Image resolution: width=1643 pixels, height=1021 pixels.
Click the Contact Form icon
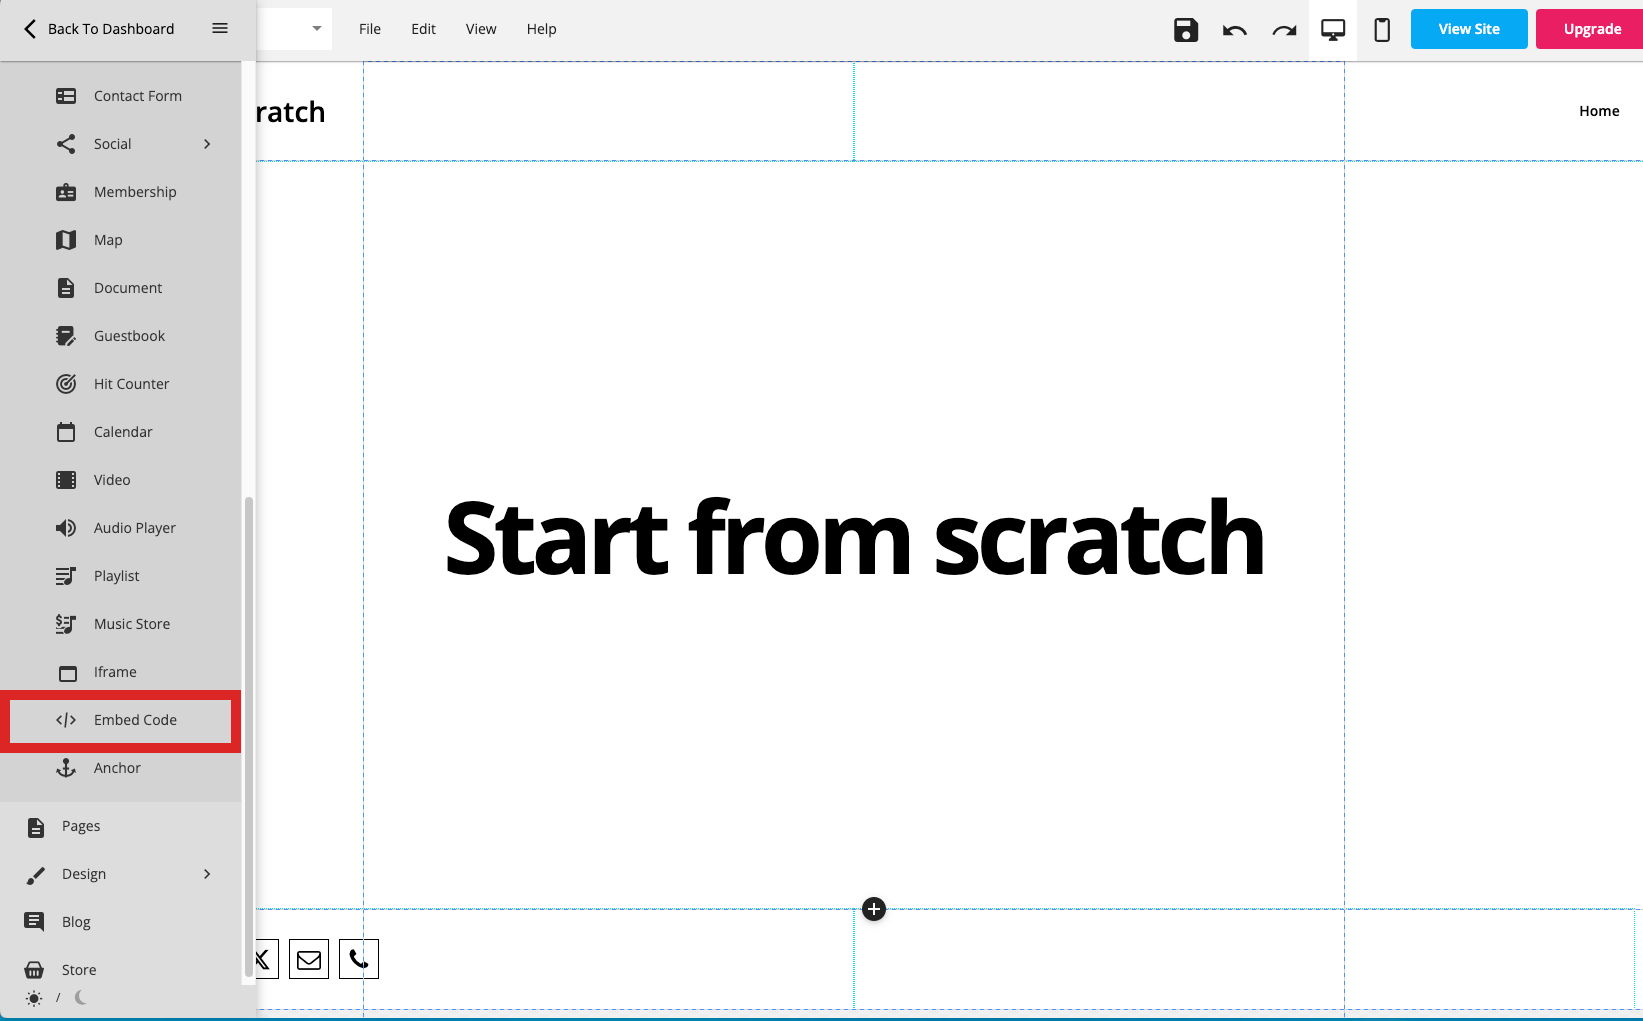66,96
